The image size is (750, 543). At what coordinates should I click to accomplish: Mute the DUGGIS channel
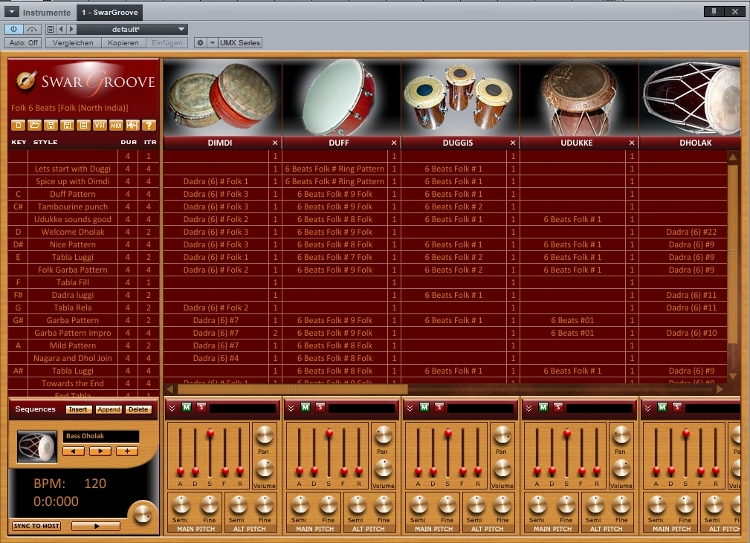424,407
